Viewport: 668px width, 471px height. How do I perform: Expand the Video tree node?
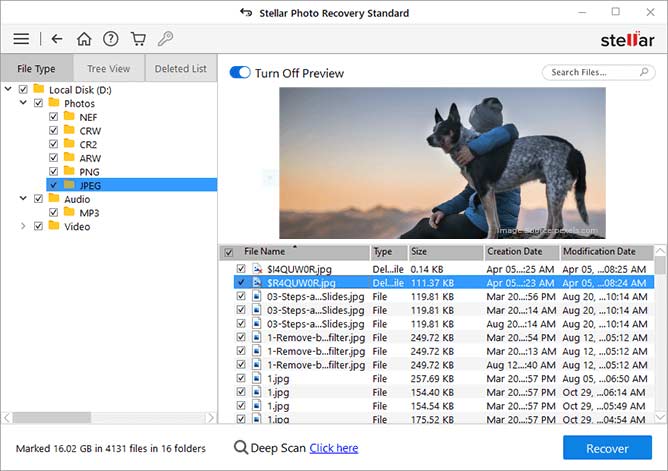pos(23,226)
